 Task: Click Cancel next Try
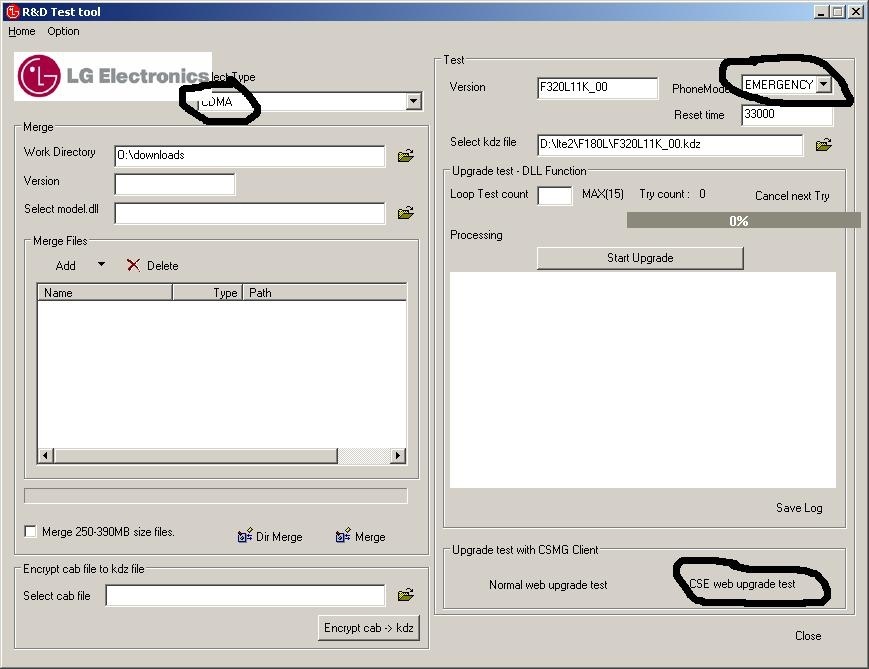(792, 196)
